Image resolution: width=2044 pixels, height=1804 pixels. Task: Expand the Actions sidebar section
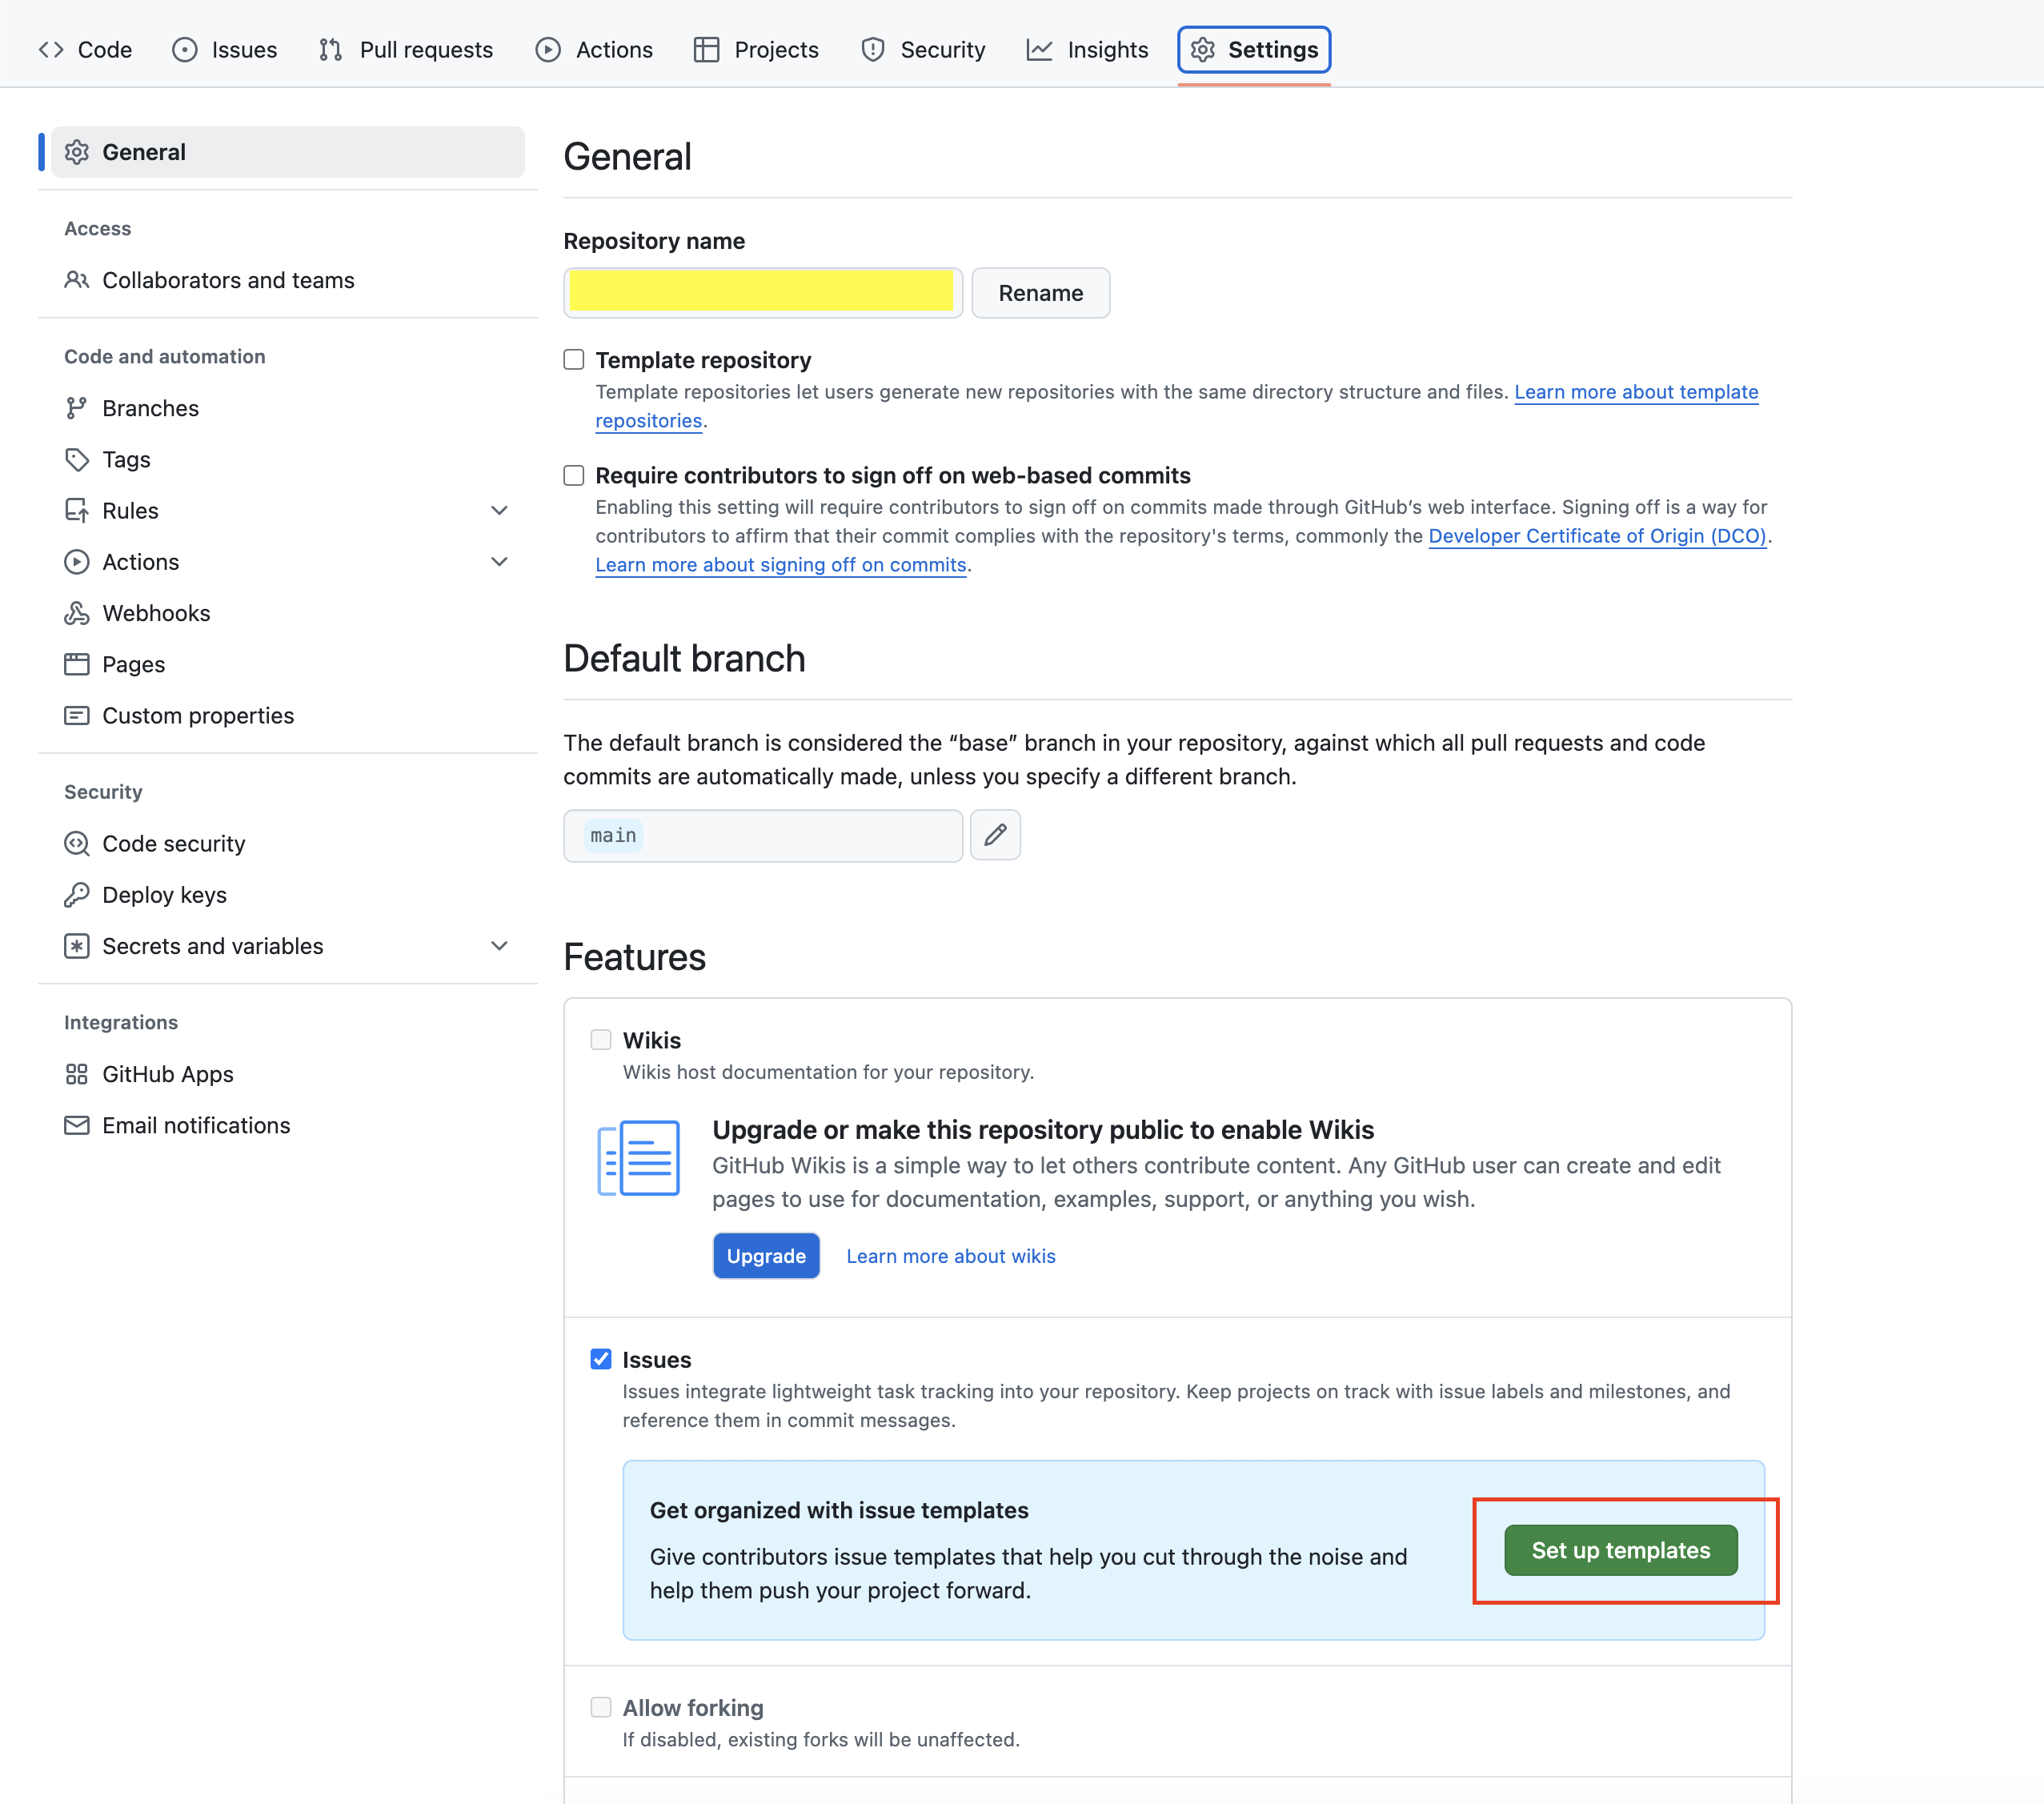(x=499, y=561)
